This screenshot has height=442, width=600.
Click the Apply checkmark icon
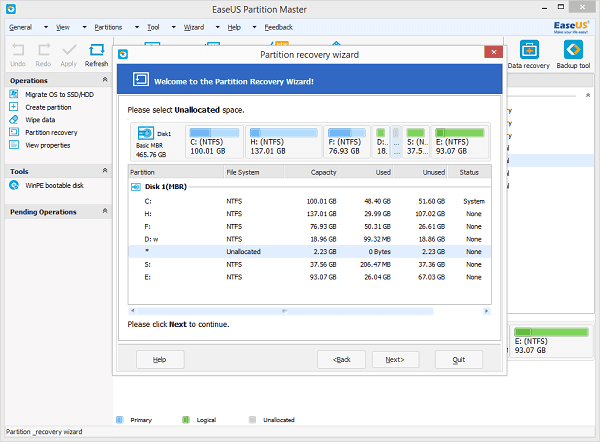point(69,50)
